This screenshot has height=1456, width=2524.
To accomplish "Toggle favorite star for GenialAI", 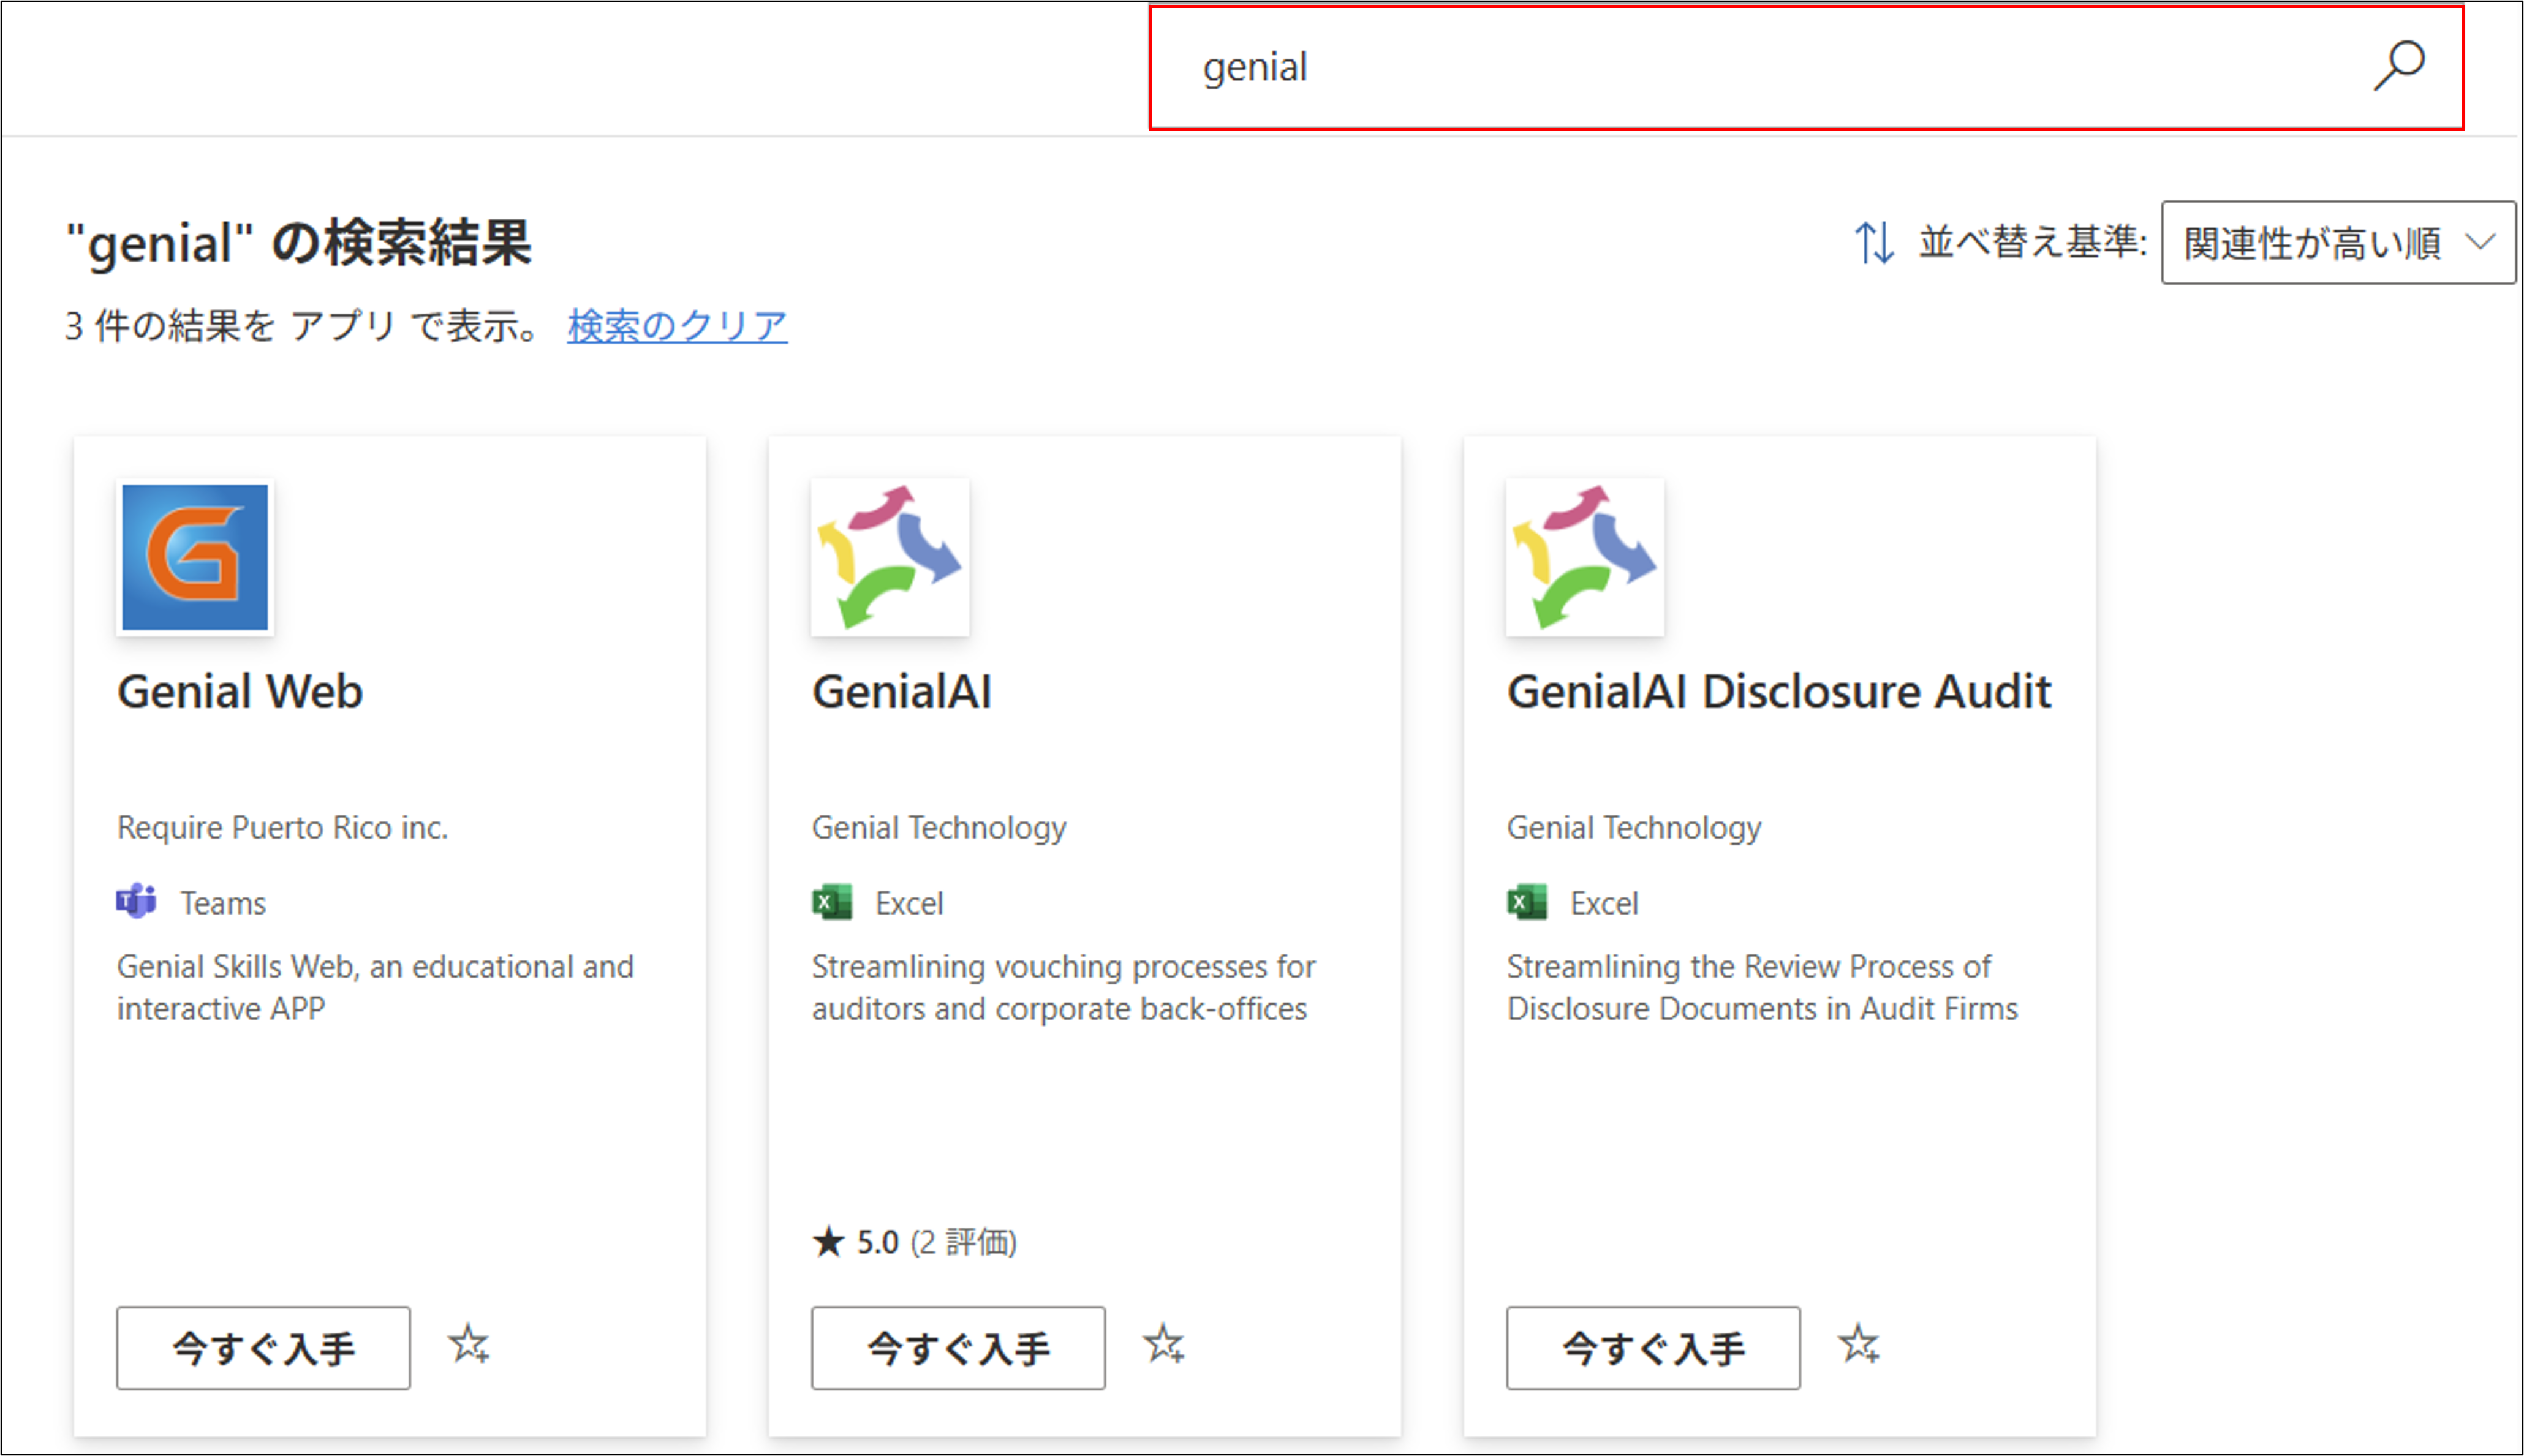I will 1163,1345.
